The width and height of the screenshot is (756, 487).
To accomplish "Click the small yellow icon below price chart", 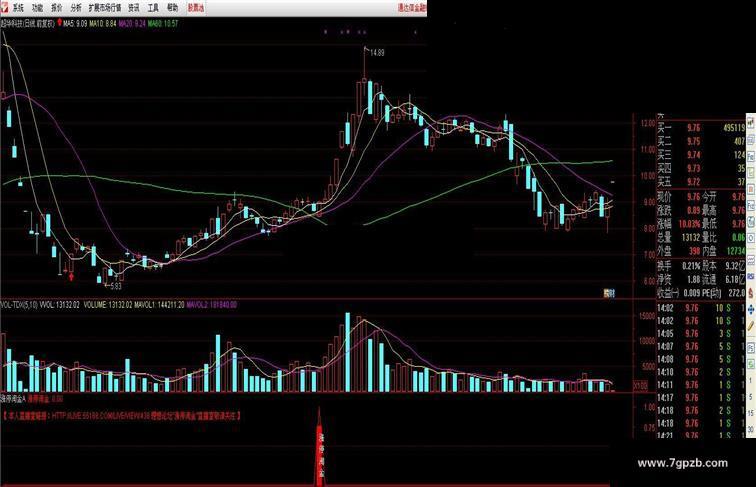I will (x=609, y=292).
